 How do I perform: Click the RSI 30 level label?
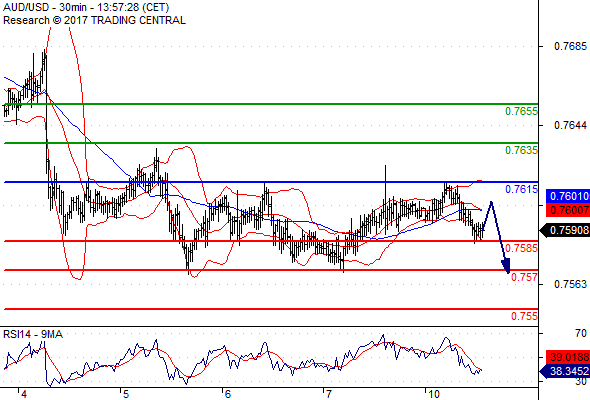(x=581, y=382)
